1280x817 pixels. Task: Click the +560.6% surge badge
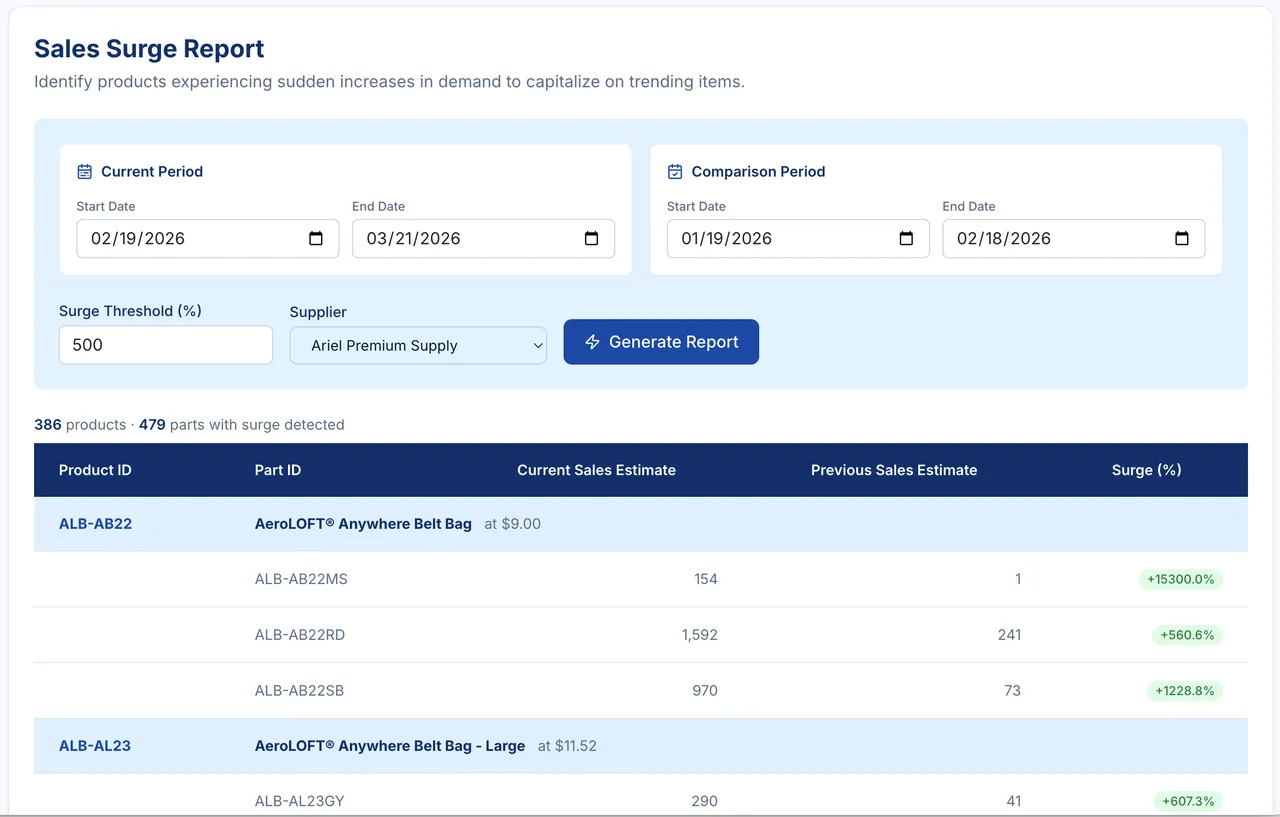tap(1187, 635)
